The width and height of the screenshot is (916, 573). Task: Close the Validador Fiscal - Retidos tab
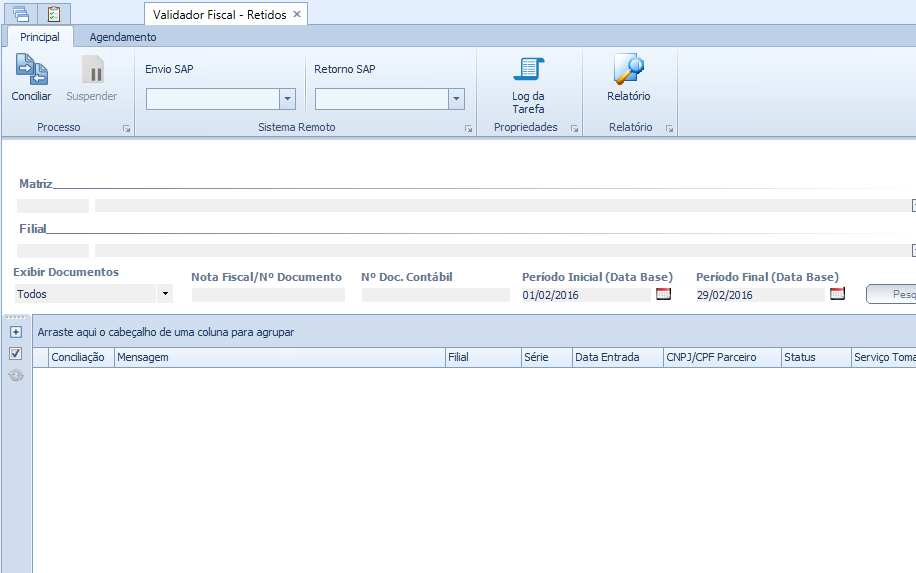tap(297, 14)
